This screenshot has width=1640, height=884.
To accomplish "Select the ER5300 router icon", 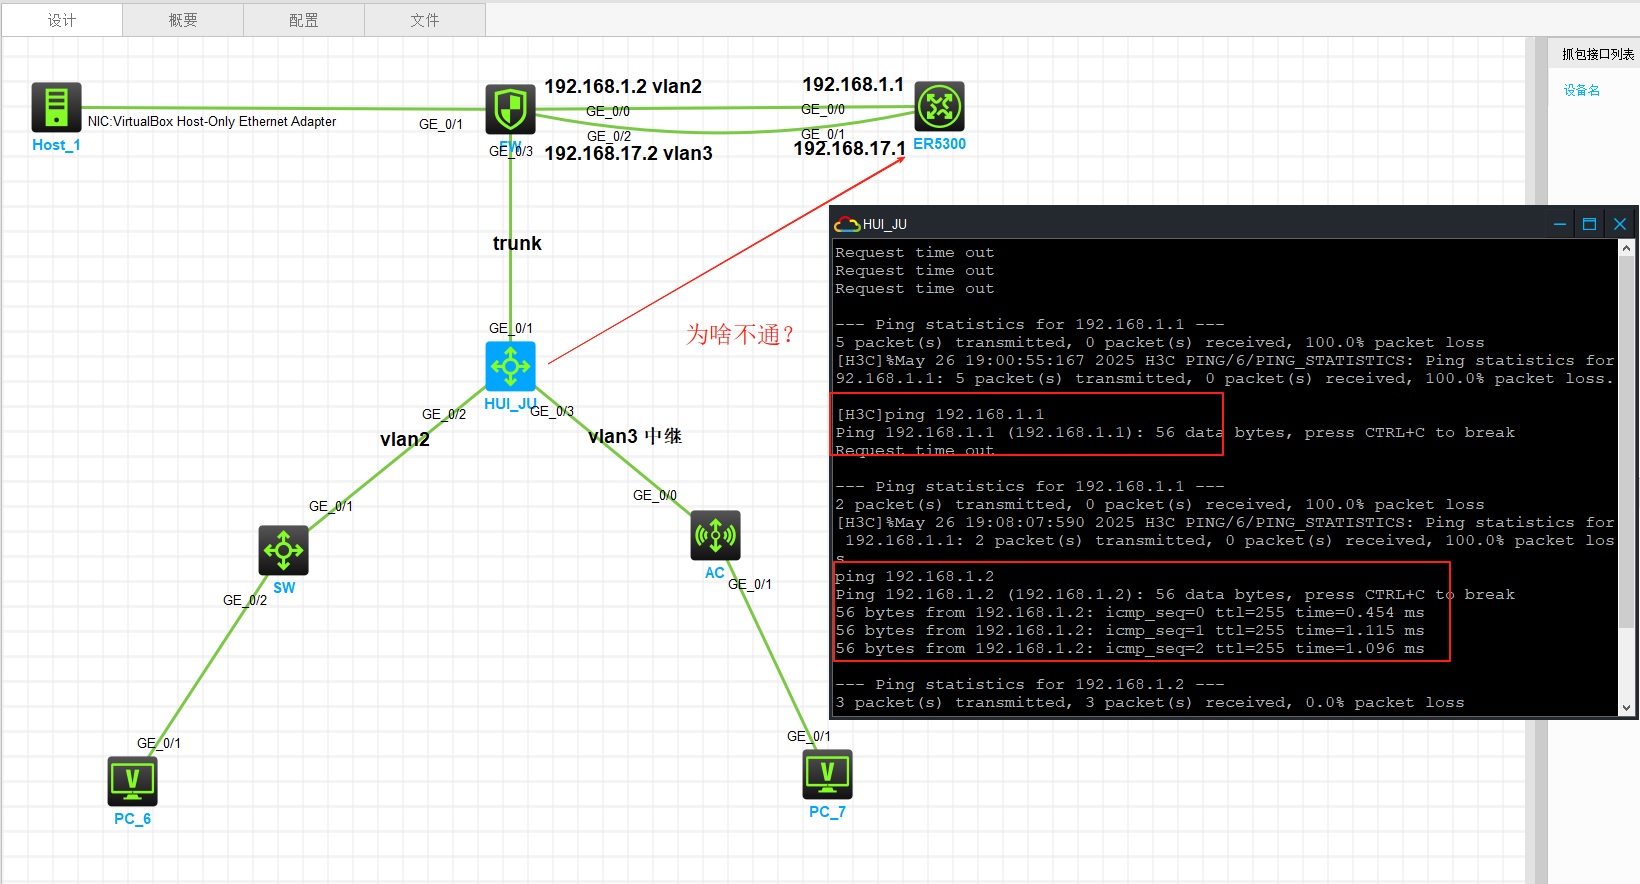I will [940, 106].
